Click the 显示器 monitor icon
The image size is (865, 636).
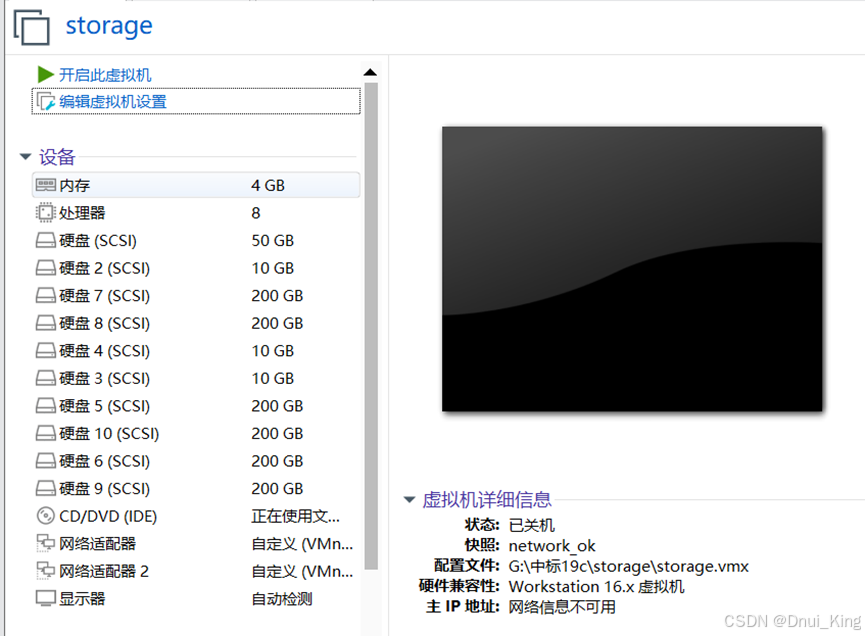(x=45, y=598)
